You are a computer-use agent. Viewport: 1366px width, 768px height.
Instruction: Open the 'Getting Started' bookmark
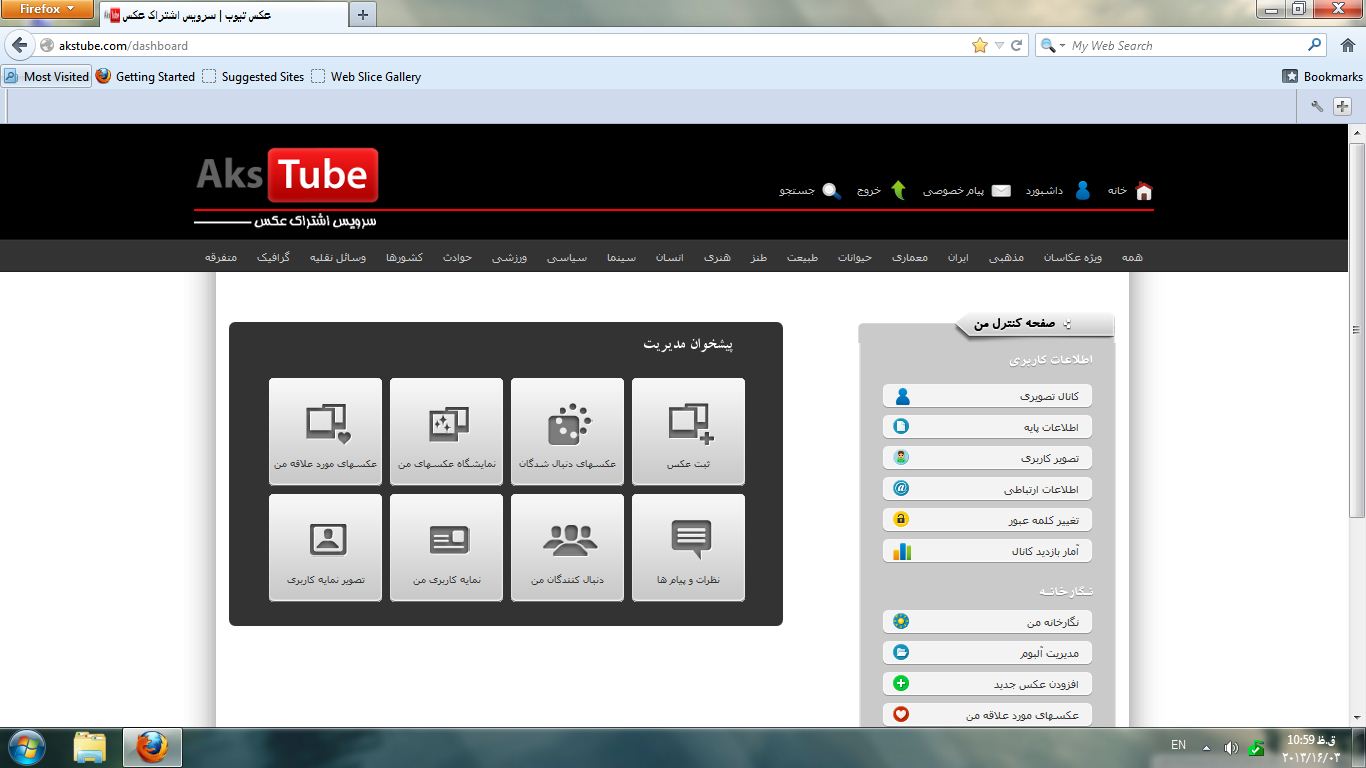tap(146, 76)
